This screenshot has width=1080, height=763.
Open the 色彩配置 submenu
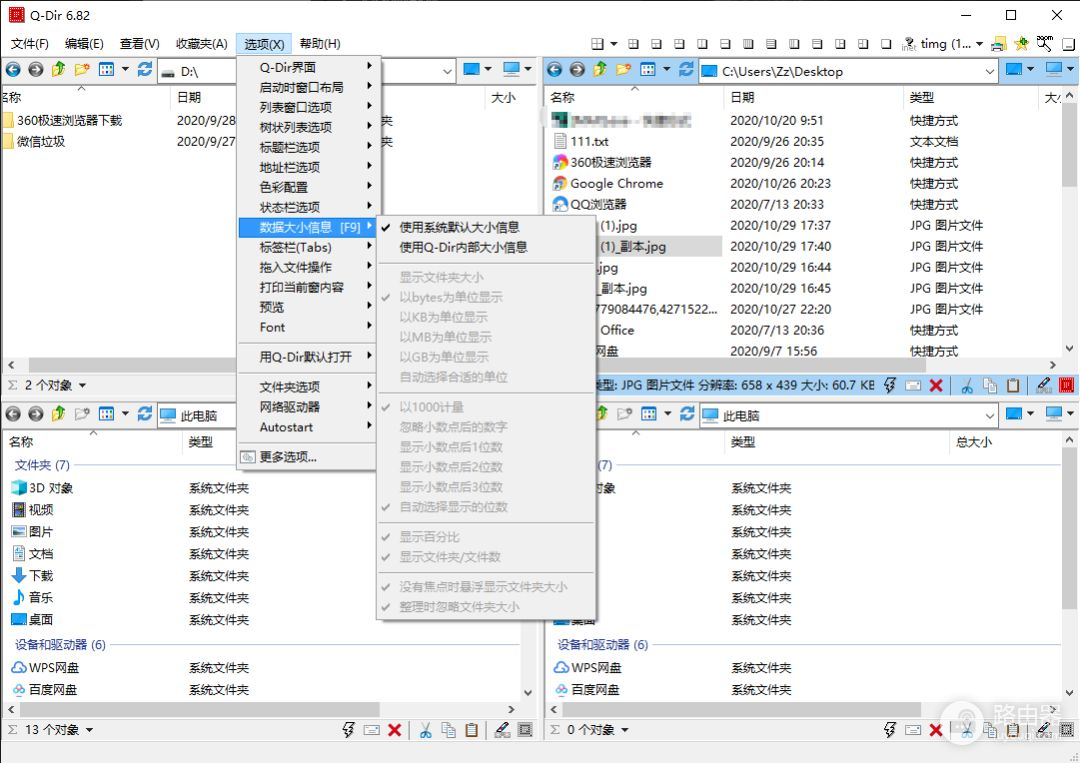pos(284,187)
